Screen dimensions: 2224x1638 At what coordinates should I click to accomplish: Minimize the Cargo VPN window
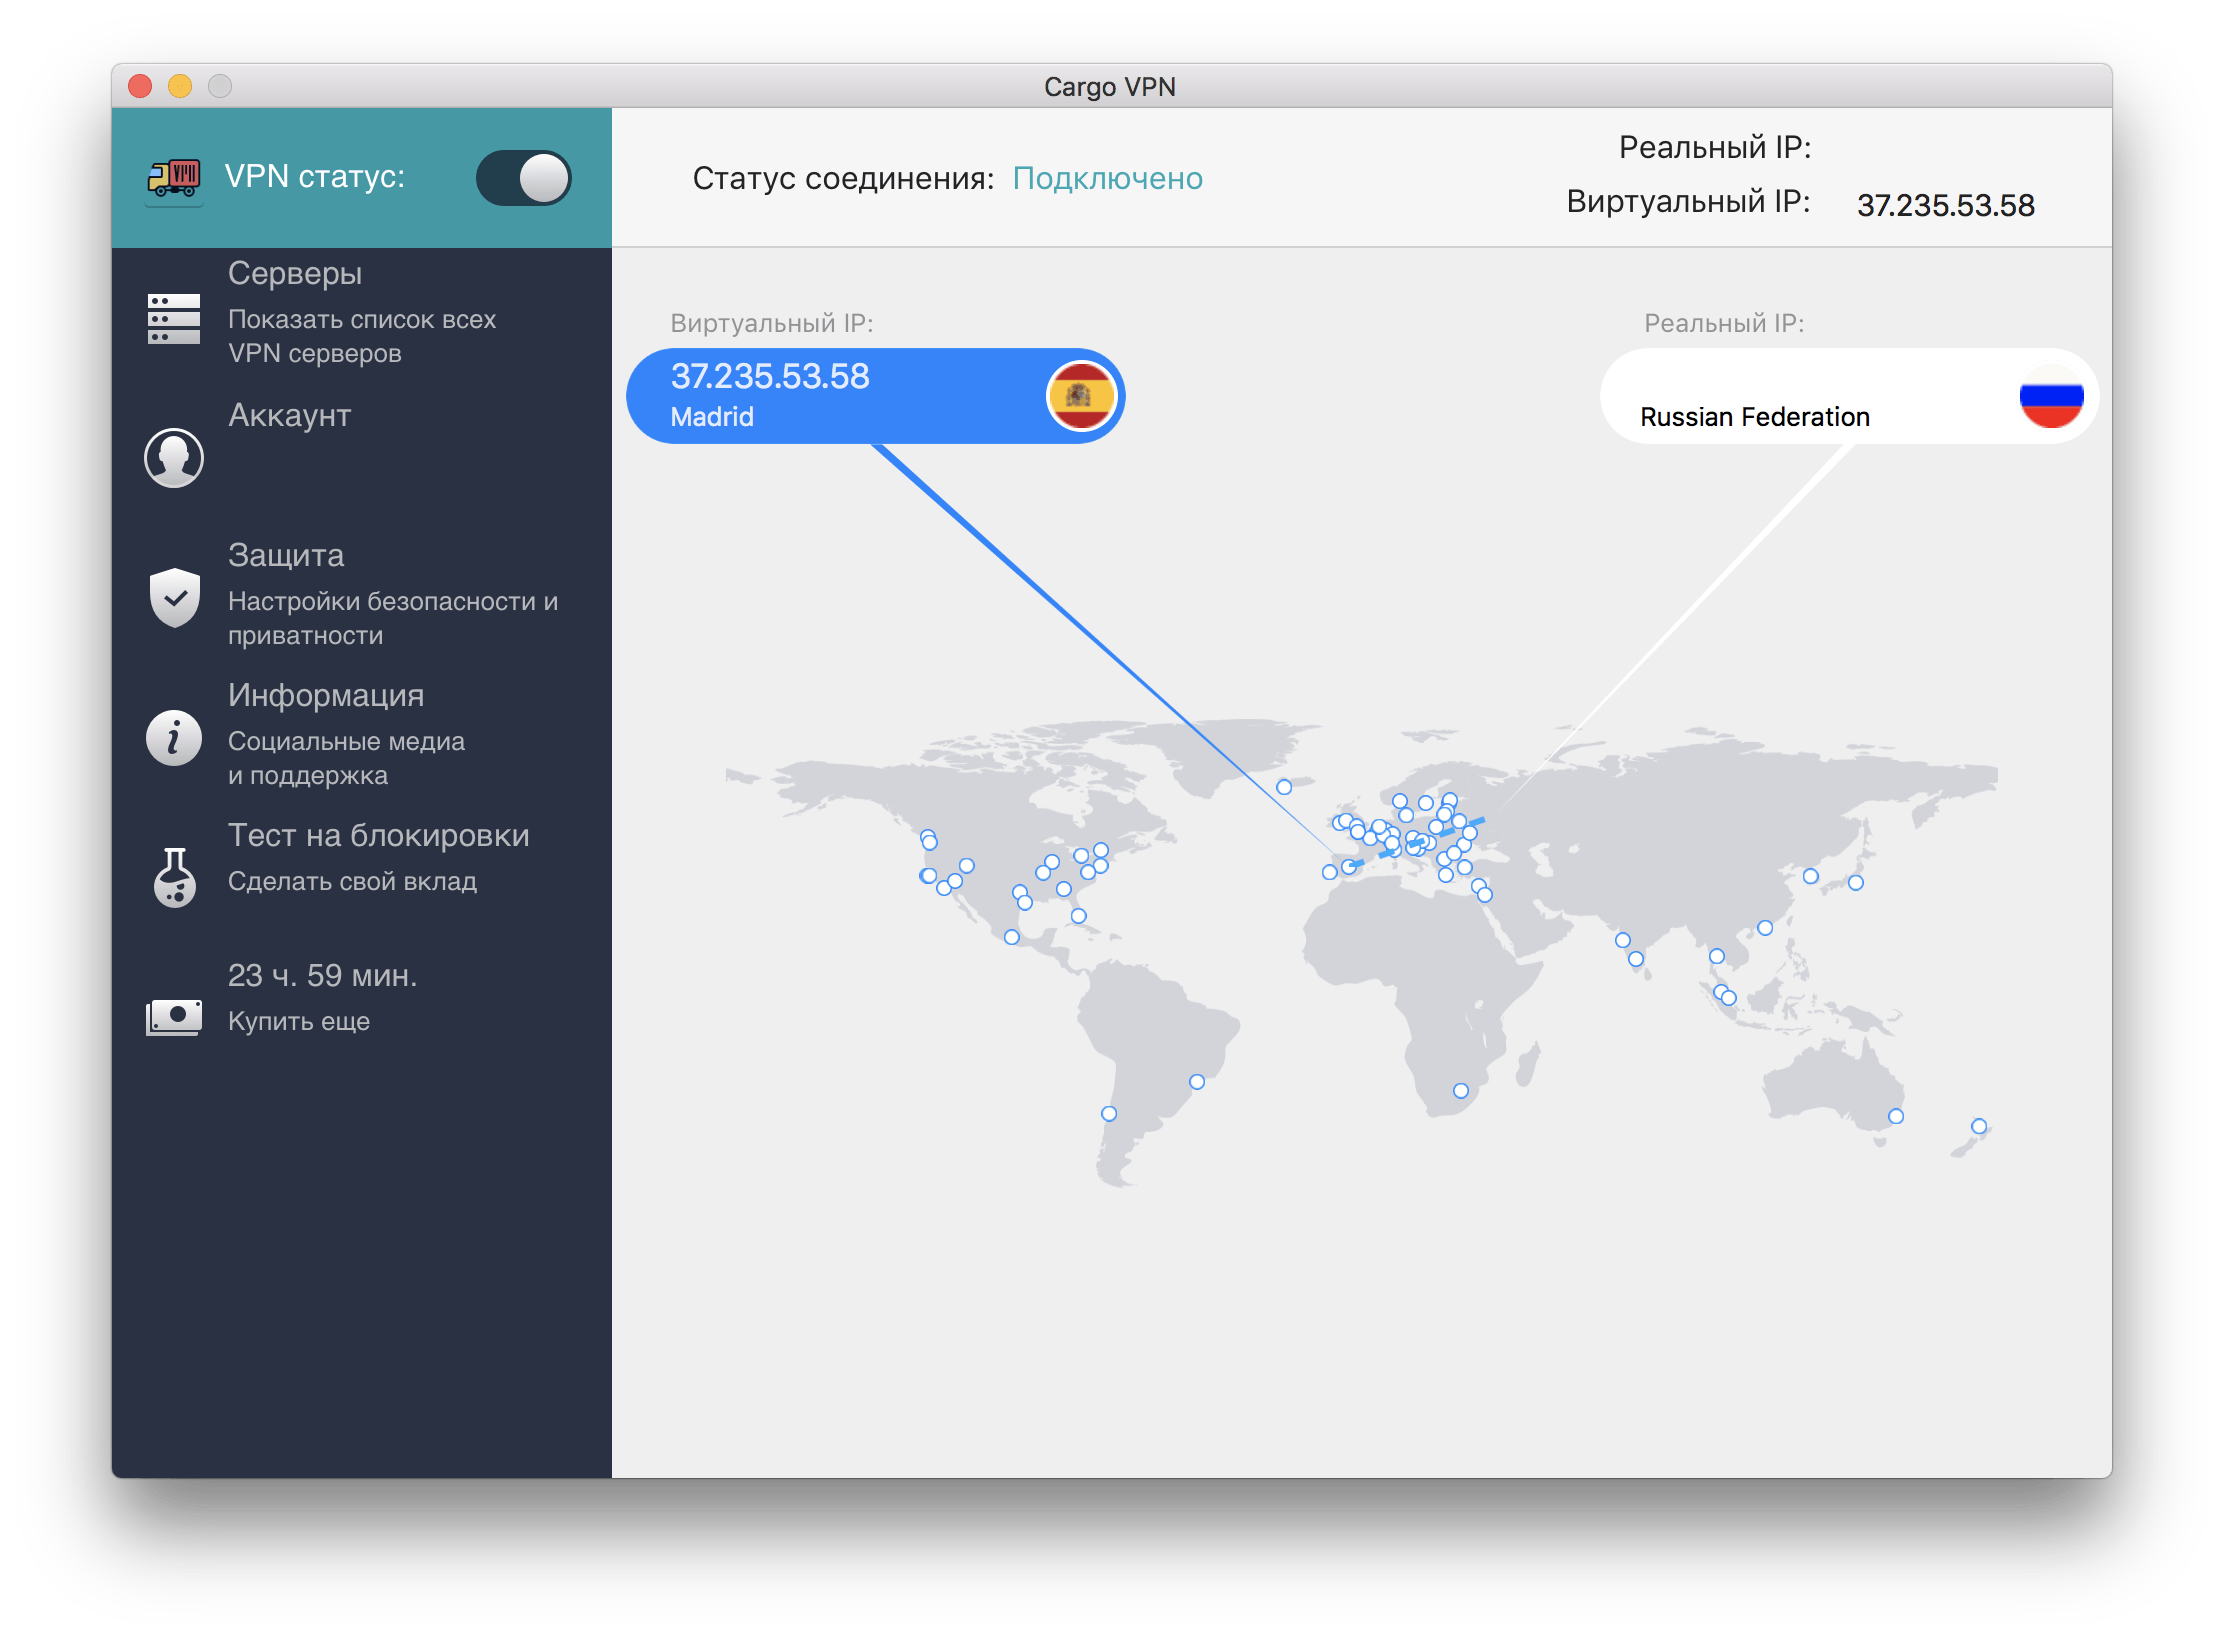180,86
